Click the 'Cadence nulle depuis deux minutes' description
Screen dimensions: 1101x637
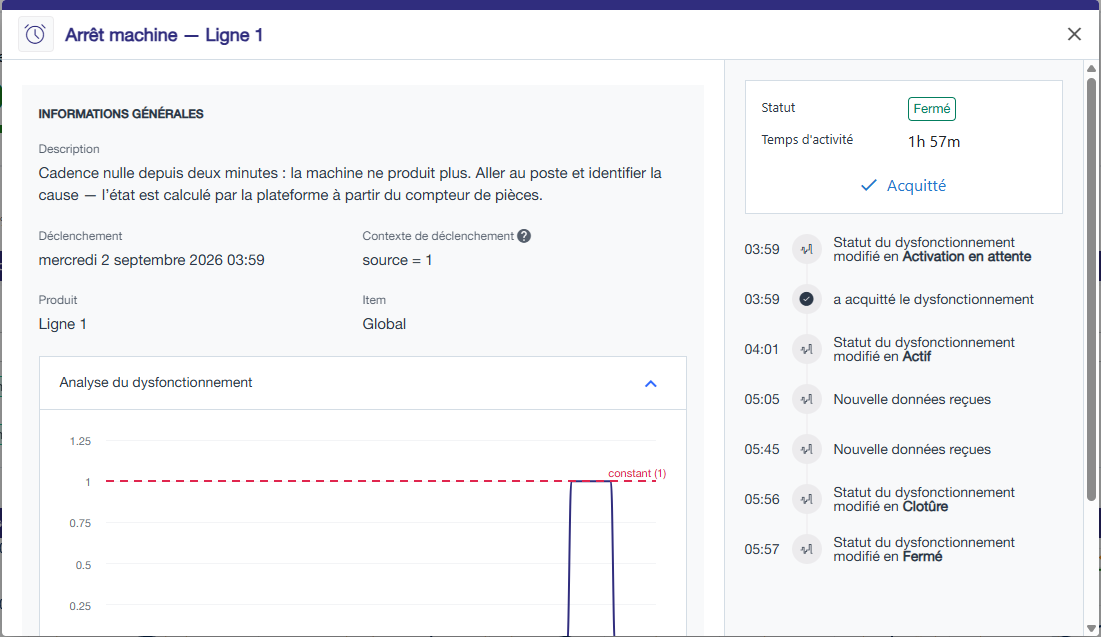pyautogui.click(x=350, y=183)
